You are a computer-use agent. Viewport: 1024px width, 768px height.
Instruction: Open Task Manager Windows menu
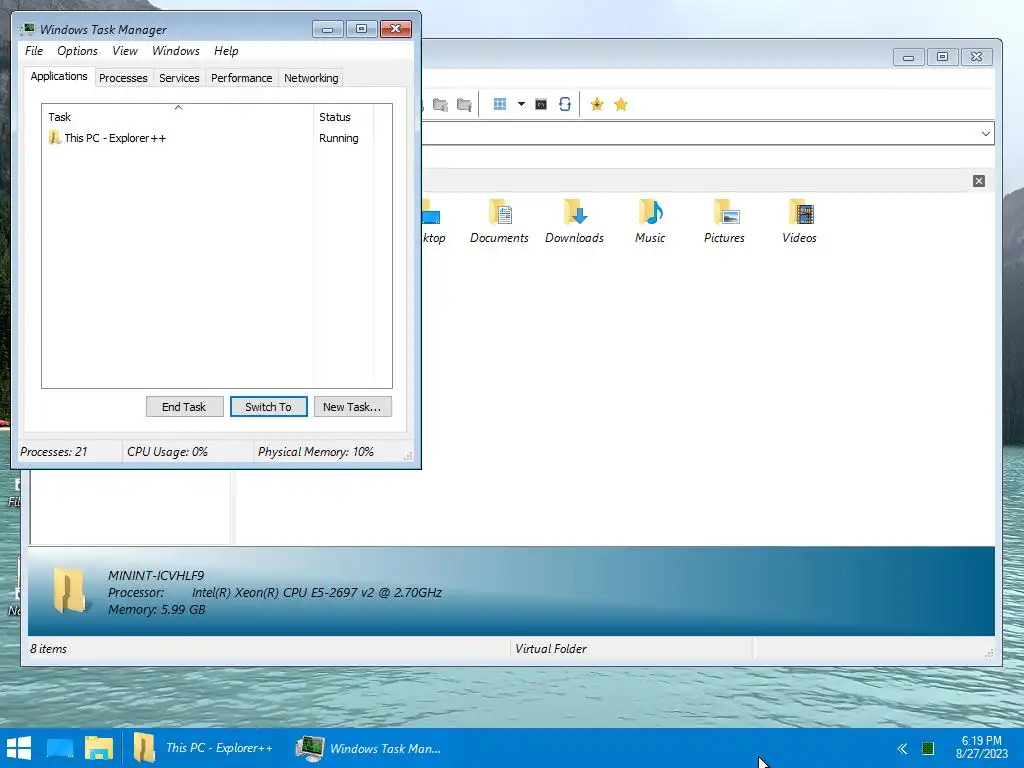(176, 51)
